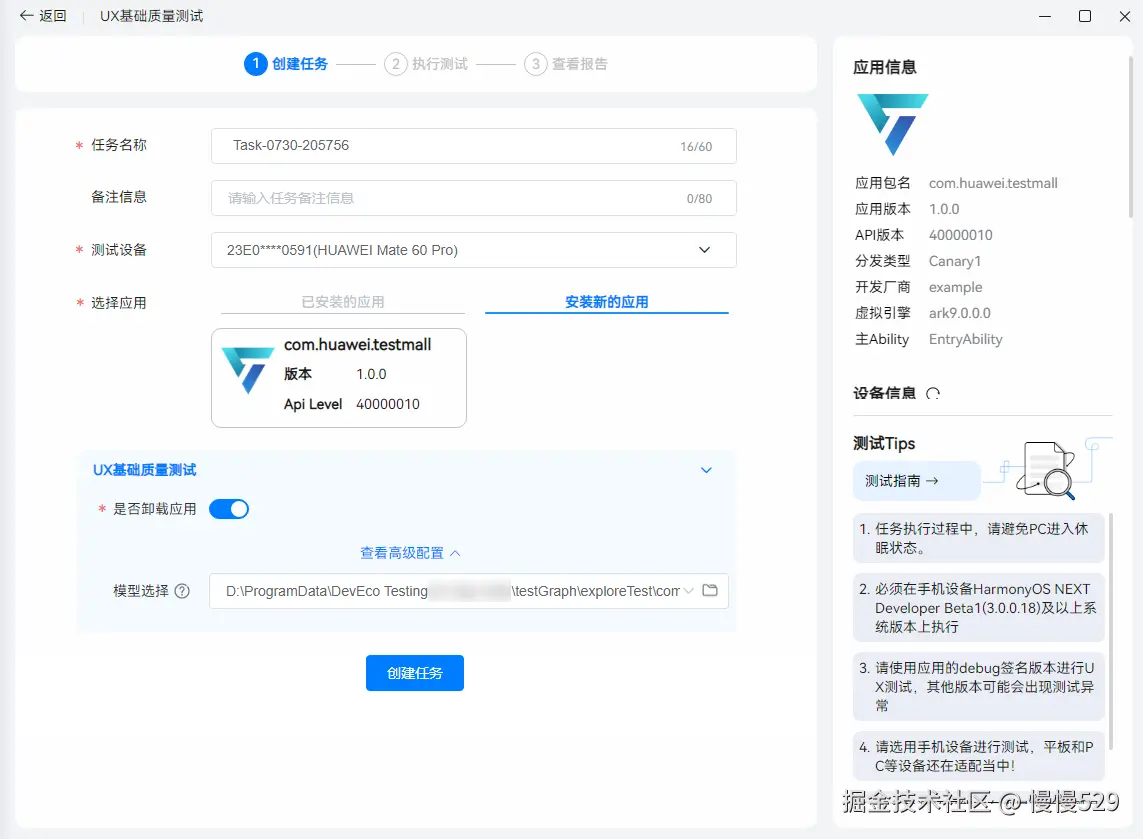Click the tips list scrollbar
The width and height of the screenshot is (1143, 839).
pos(1110,631)
